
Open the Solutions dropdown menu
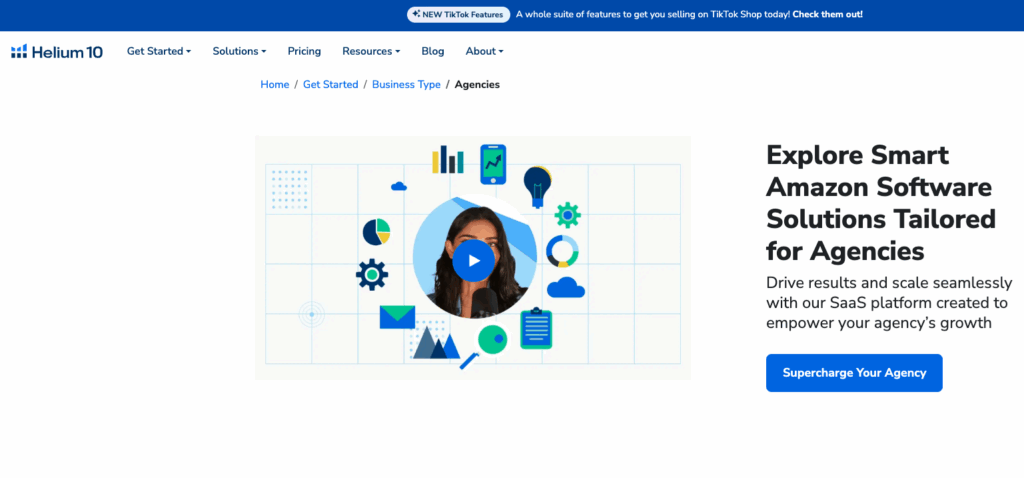point(239,51)
